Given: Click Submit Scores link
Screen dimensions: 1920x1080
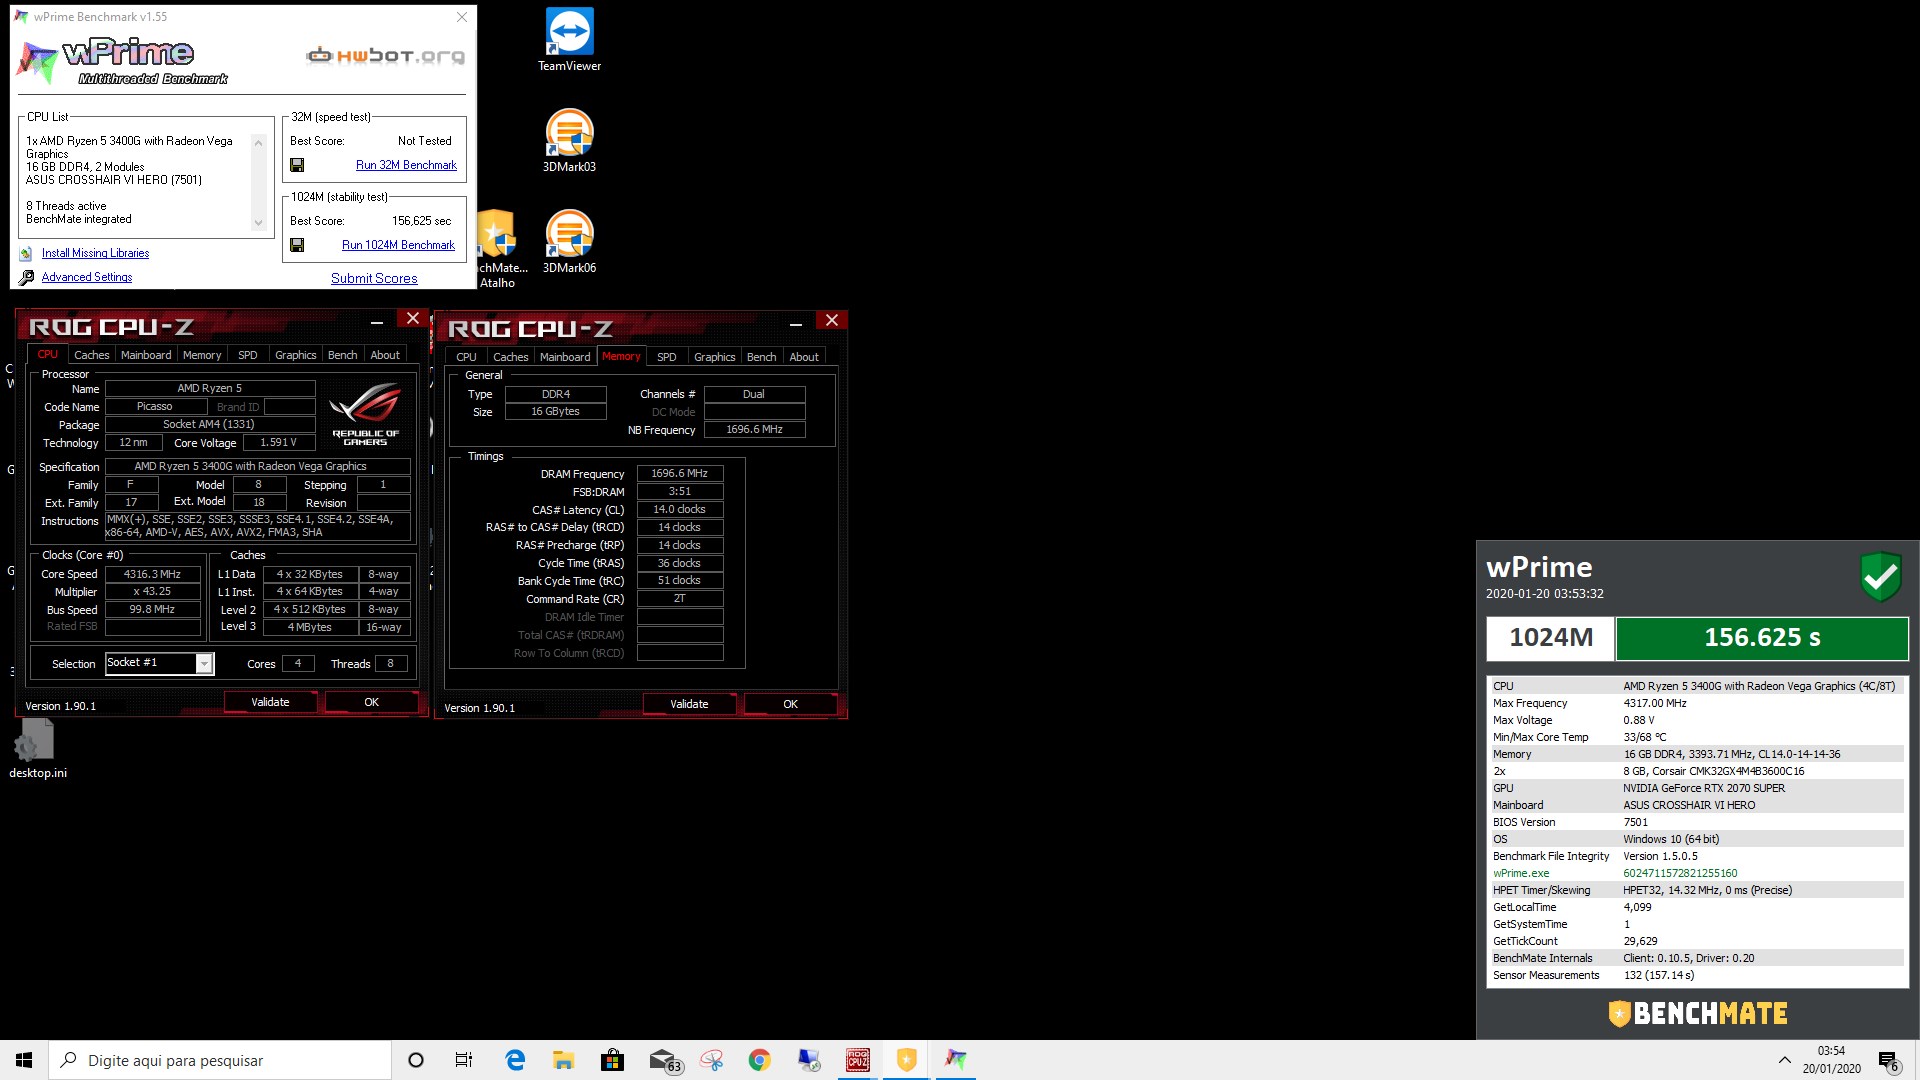Looking at the screenshot, I should tap(374, 279).
